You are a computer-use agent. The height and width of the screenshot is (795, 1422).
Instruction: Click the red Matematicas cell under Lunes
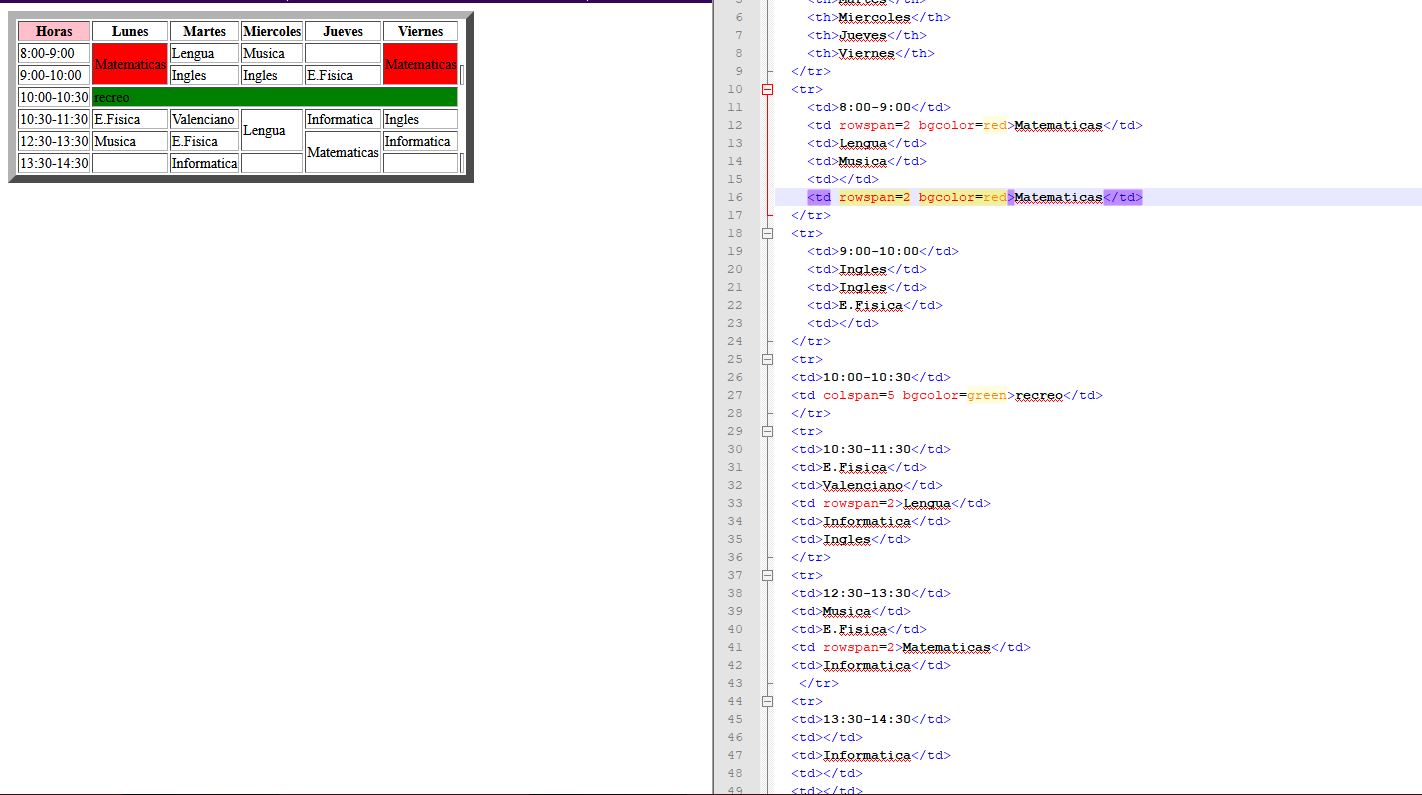[x=130, y=64]
